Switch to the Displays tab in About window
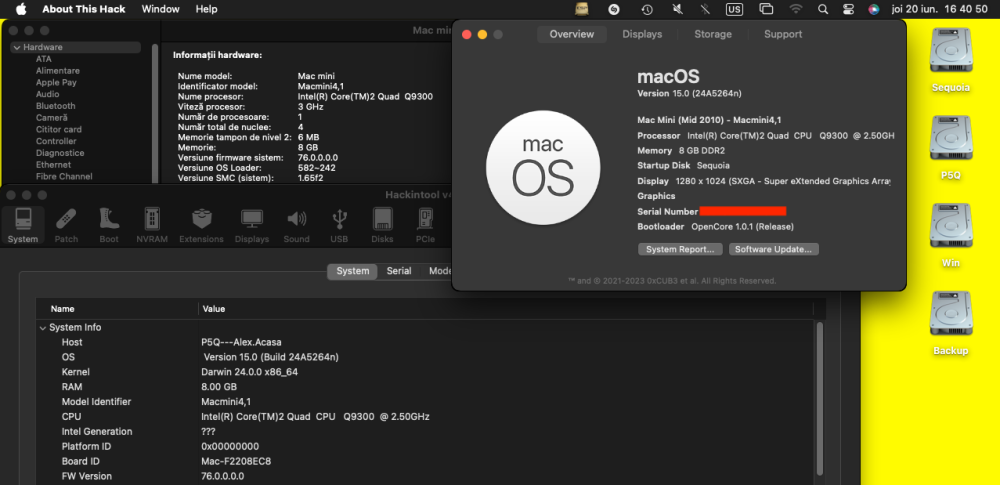The height and width of the screenshot is (485, 1000). [x=642, y=34]
